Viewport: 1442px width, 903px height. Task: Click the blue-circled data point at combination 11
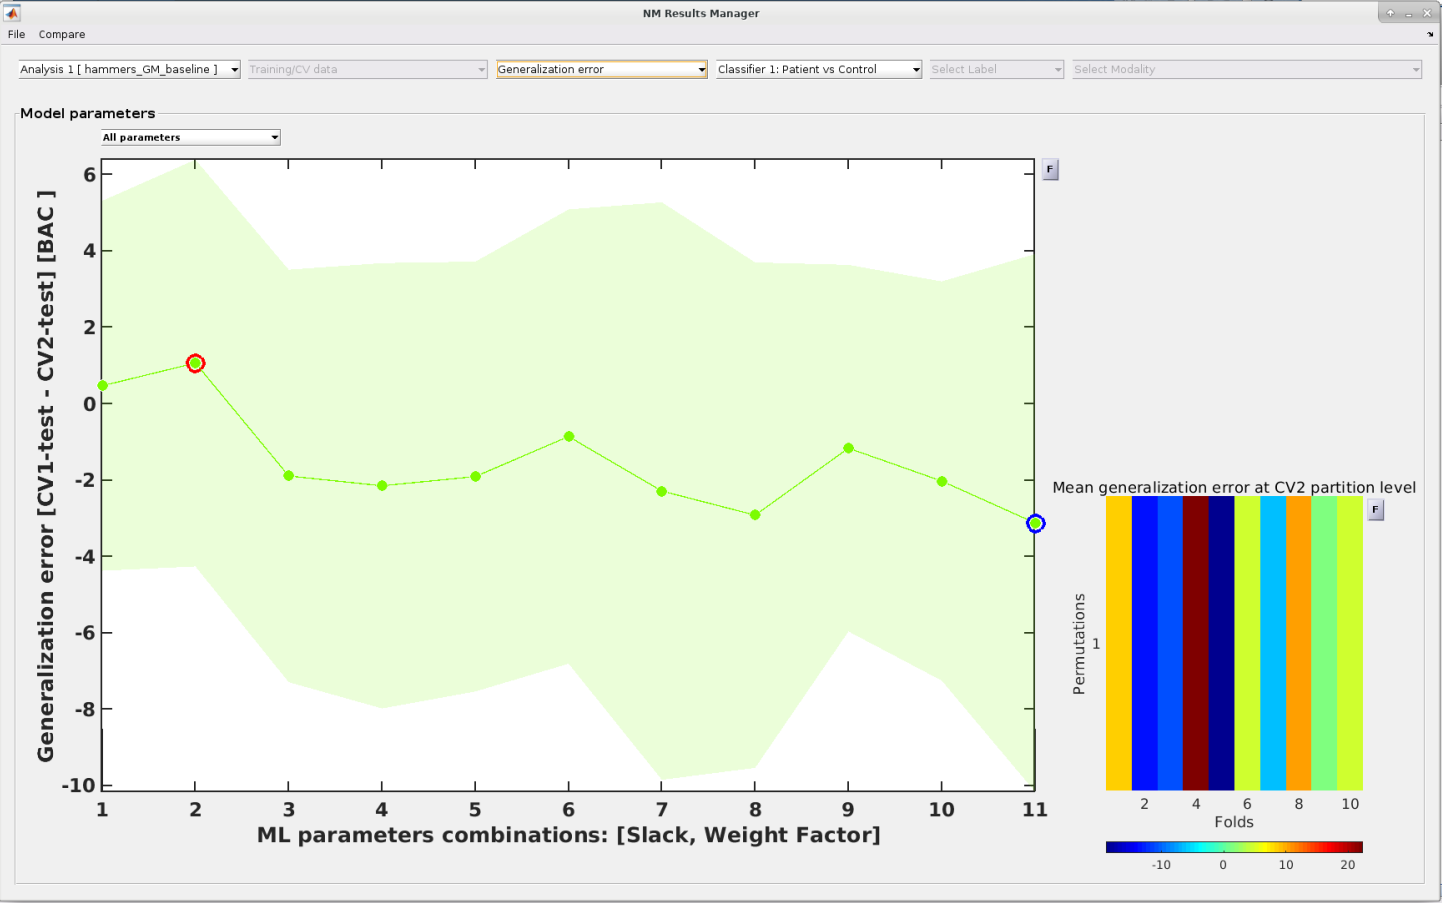click(x=1035, y=523)
